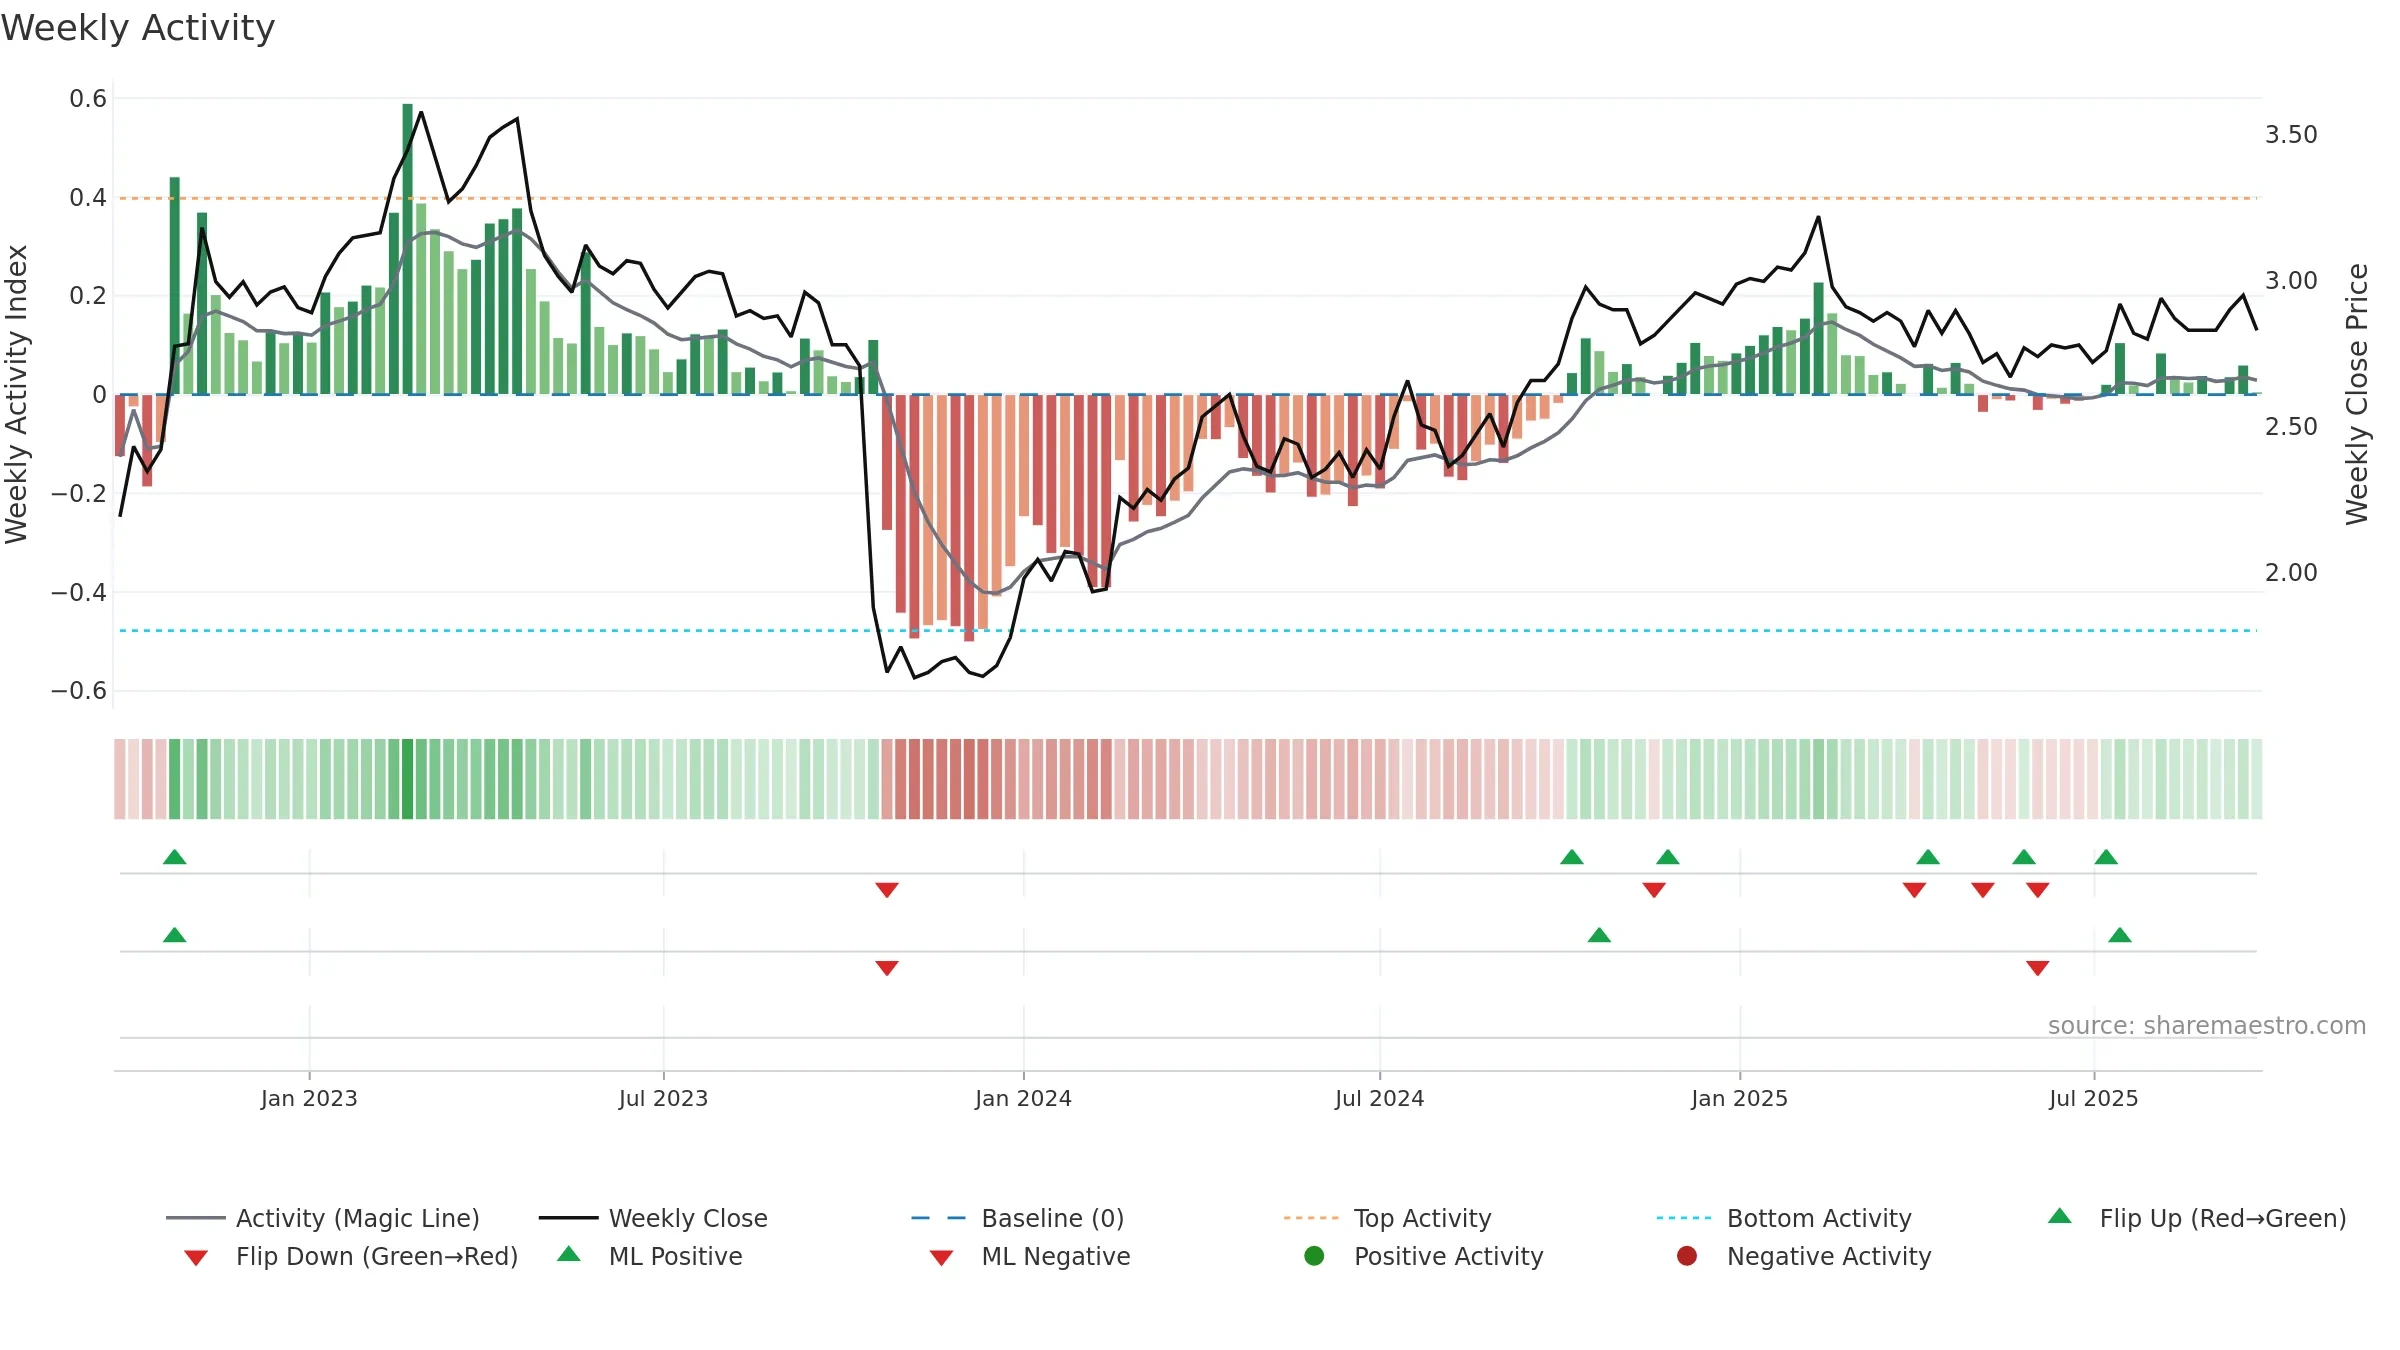The height and width of the screenshot is (1350, 2400).
Task: Click the ML Negative triangle near October 2023
Action: pos(887,968)
